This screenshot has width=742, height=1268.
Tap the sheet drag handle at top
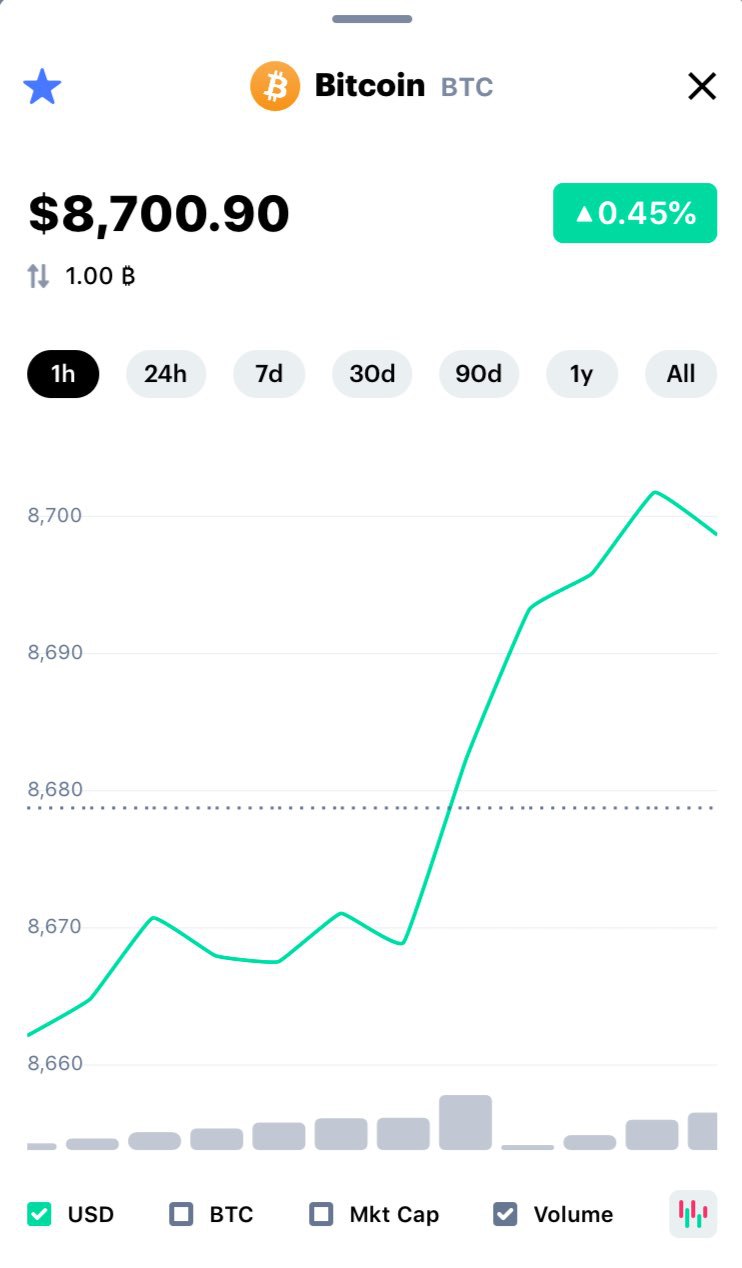pyautogui.click(x=372, y=19)
